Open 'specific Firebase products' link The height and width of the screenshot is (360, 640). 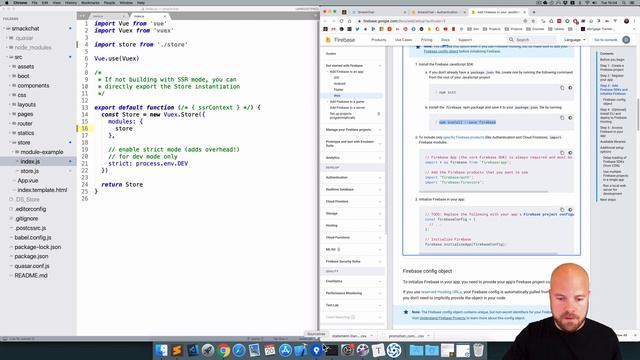(463, 138)
